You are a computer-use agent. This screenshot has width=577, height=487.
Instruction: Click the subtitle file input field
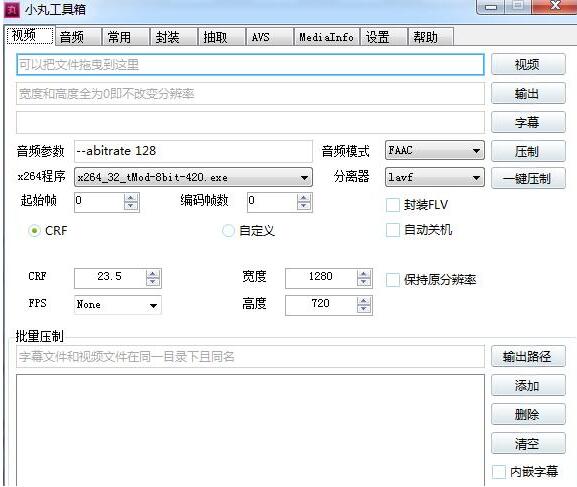tap(250, 123)
